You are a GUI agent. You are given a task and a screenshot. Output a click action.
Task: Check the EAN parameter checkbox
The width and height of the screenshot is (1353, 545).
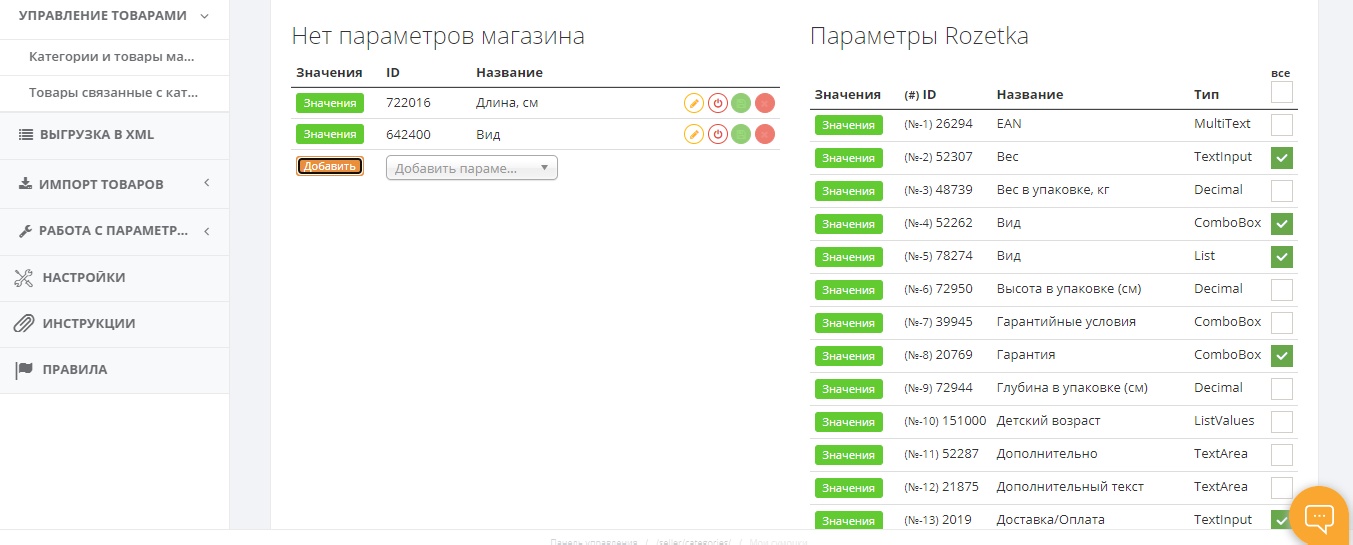1282,125
